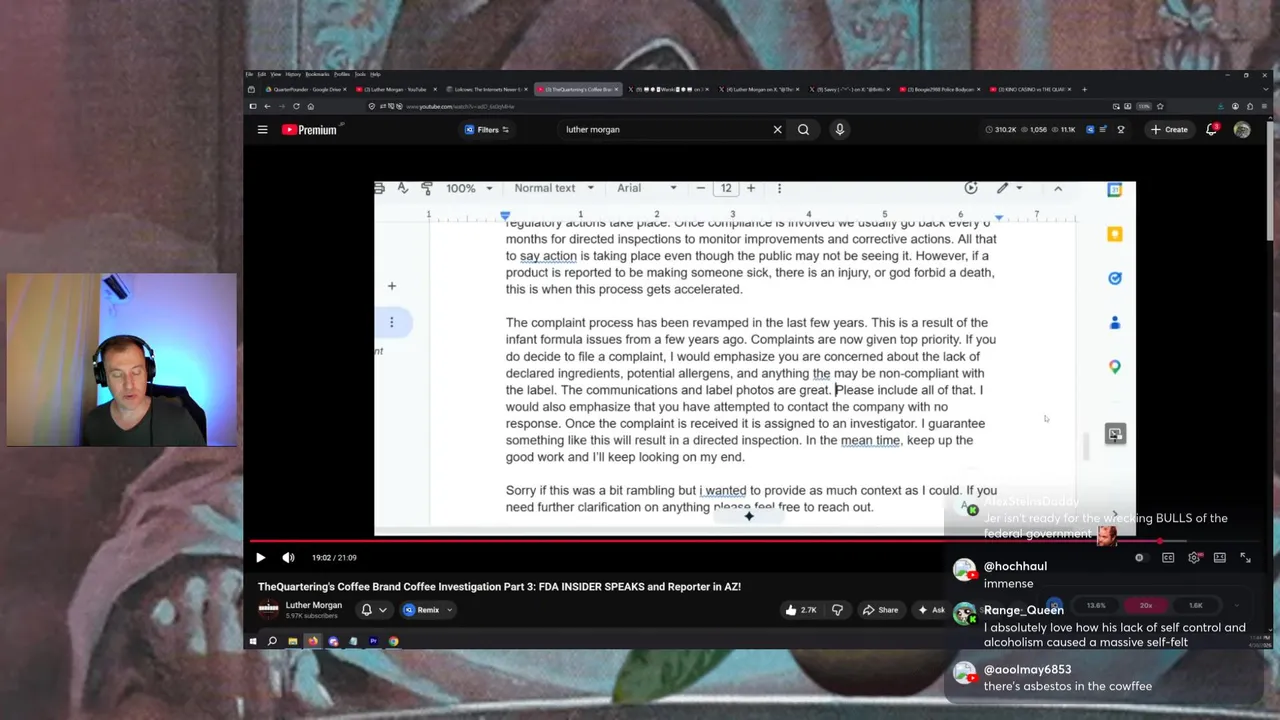Viewport: 1280px width, 720px height.
Task: Switch to the Boogie2988 Police Bodycam tab
Action: pyautogui.click(x=938, y=89)
